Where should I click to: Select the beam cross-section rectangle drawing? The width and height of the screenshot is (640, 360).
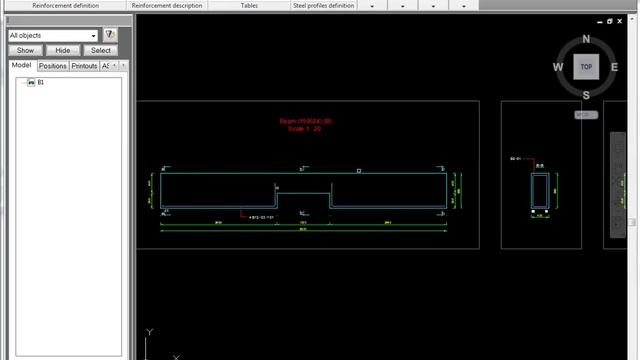point(540,191)
